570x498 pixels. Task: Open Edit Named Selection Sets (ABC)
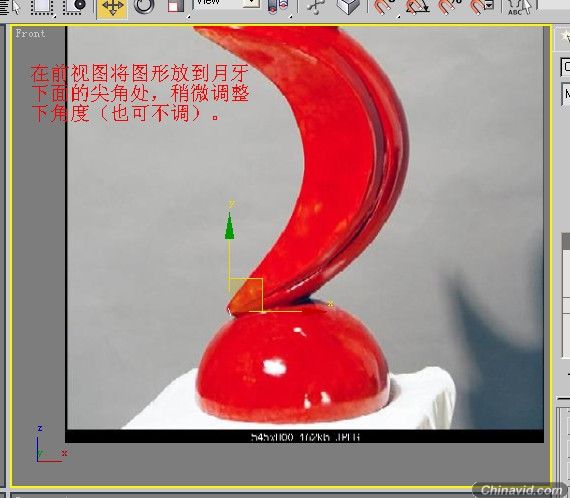click(x=520, y=6)
